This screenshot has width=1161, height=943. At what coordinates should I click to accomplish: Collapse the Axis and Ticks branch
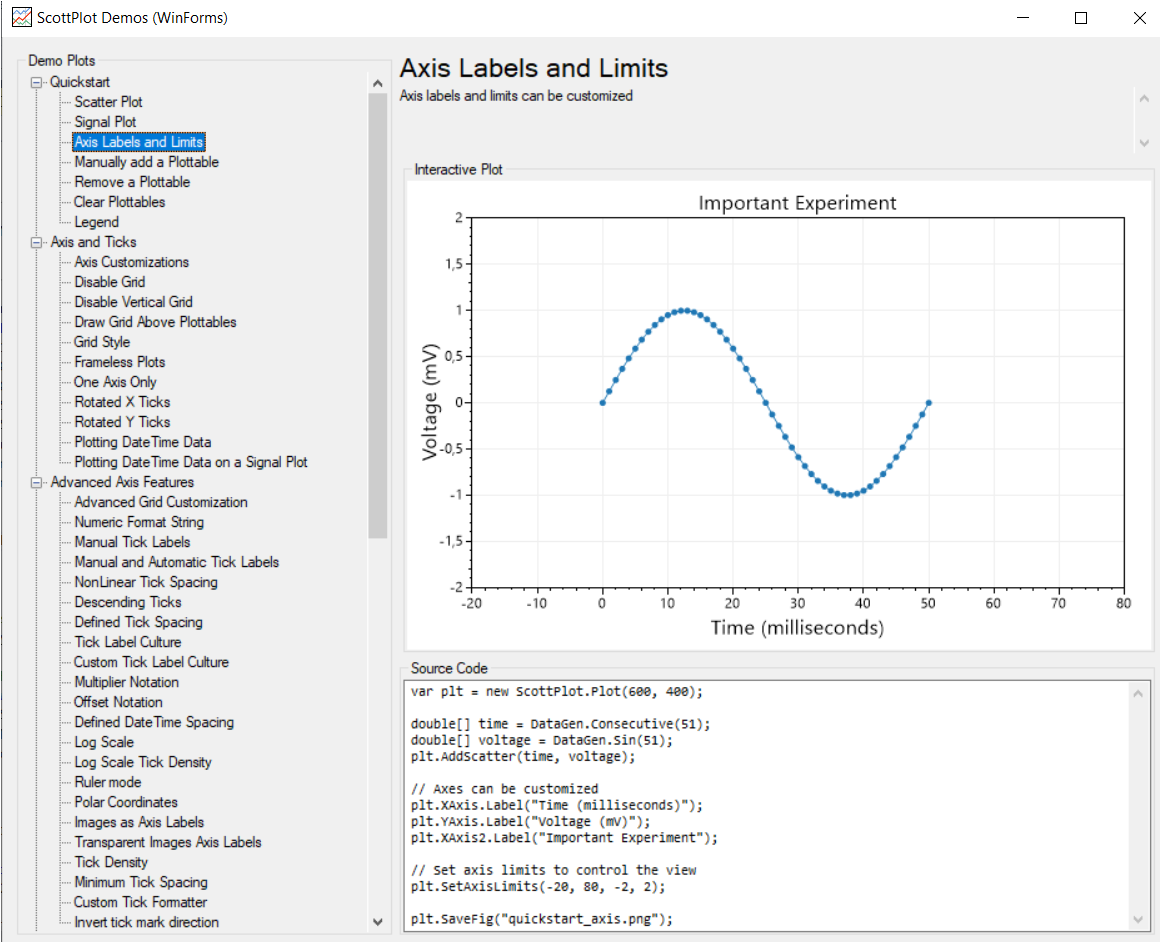pyautogui.click(x=35, y=242)
